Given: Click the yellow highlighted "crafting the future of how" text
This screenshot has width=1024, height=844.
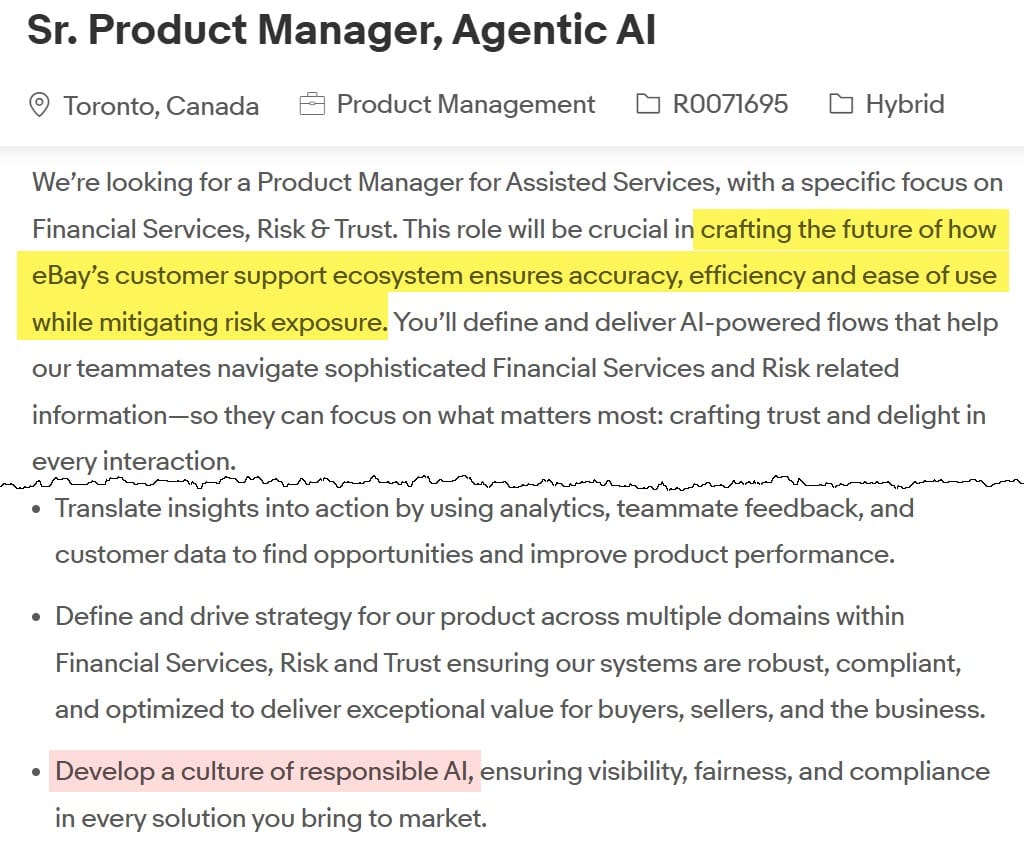Looking at the screenshot, I should coord(848,229).
